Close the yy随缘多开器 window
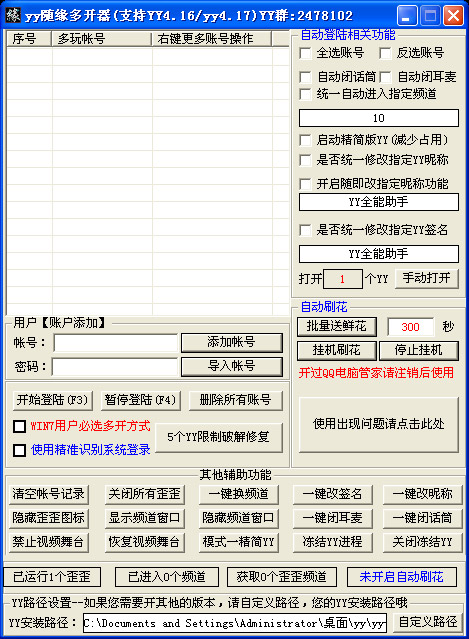469x639 pixels. click(x=454, y=15)
